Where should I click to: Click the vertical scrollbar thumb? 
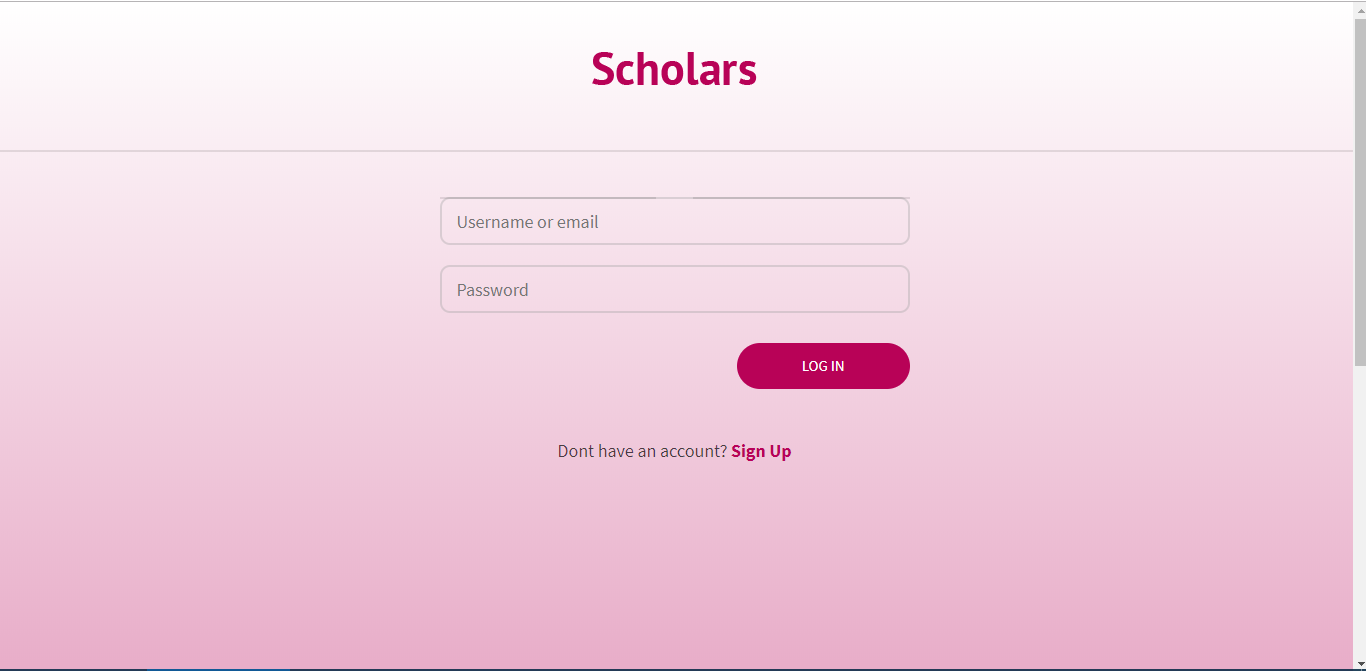pyautogui.click(x=1359, y=191)
